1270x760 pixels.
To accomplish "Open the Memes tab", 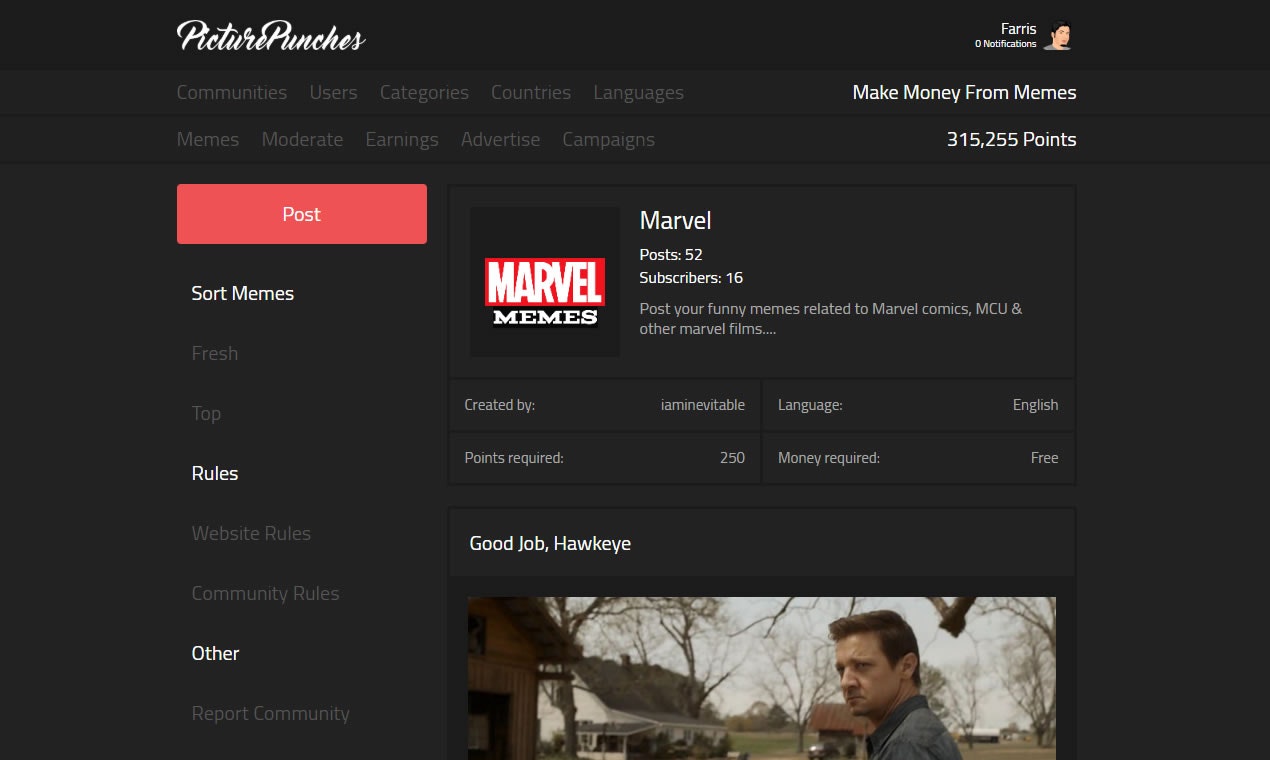I will coord(208,139).
